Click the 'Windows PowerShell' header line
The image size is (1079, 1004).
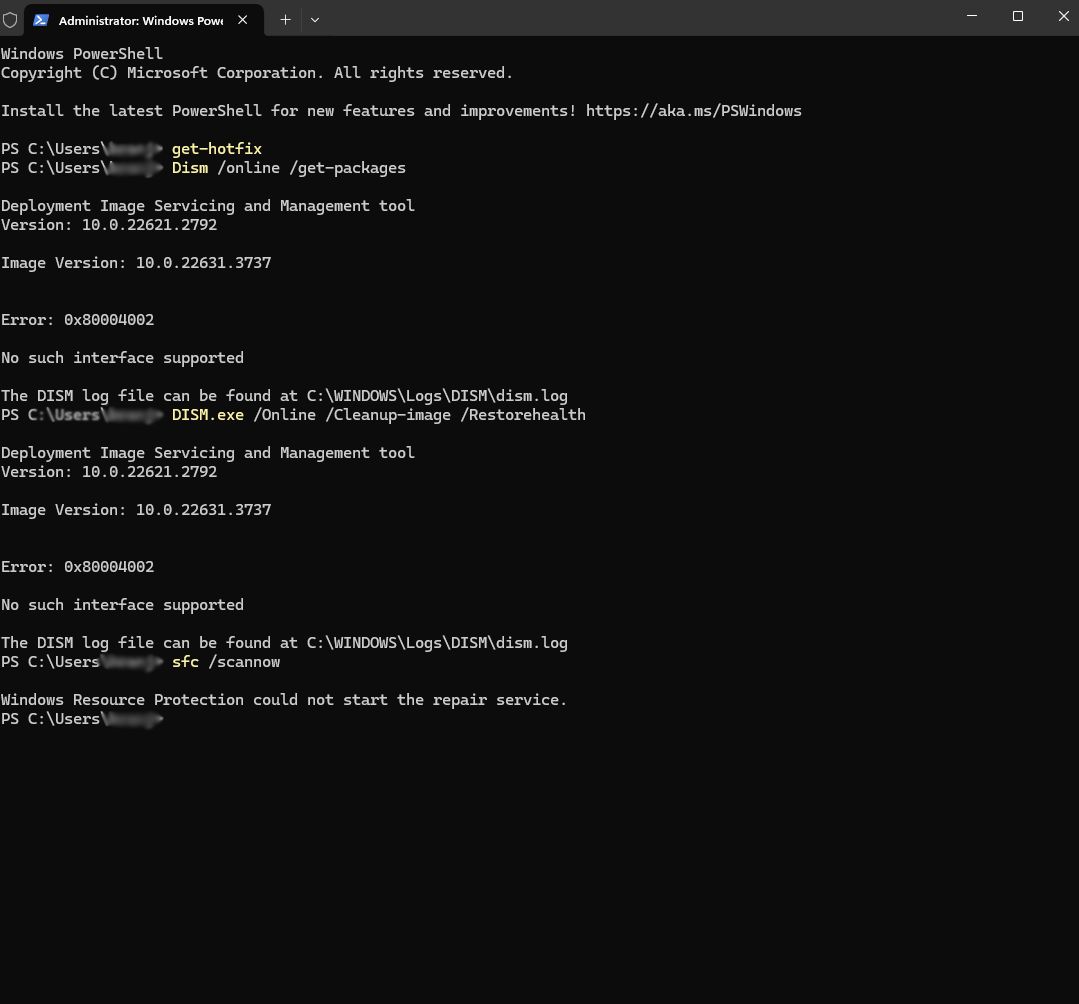pos(82,54)
